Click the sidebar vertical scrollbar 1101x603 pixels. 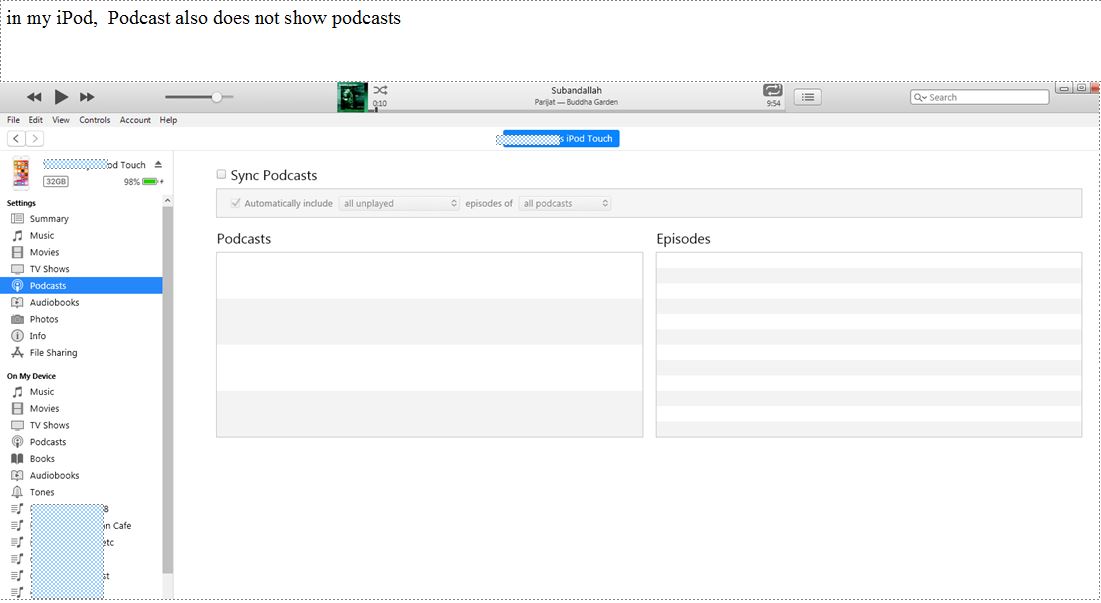(x=167, y=390)
